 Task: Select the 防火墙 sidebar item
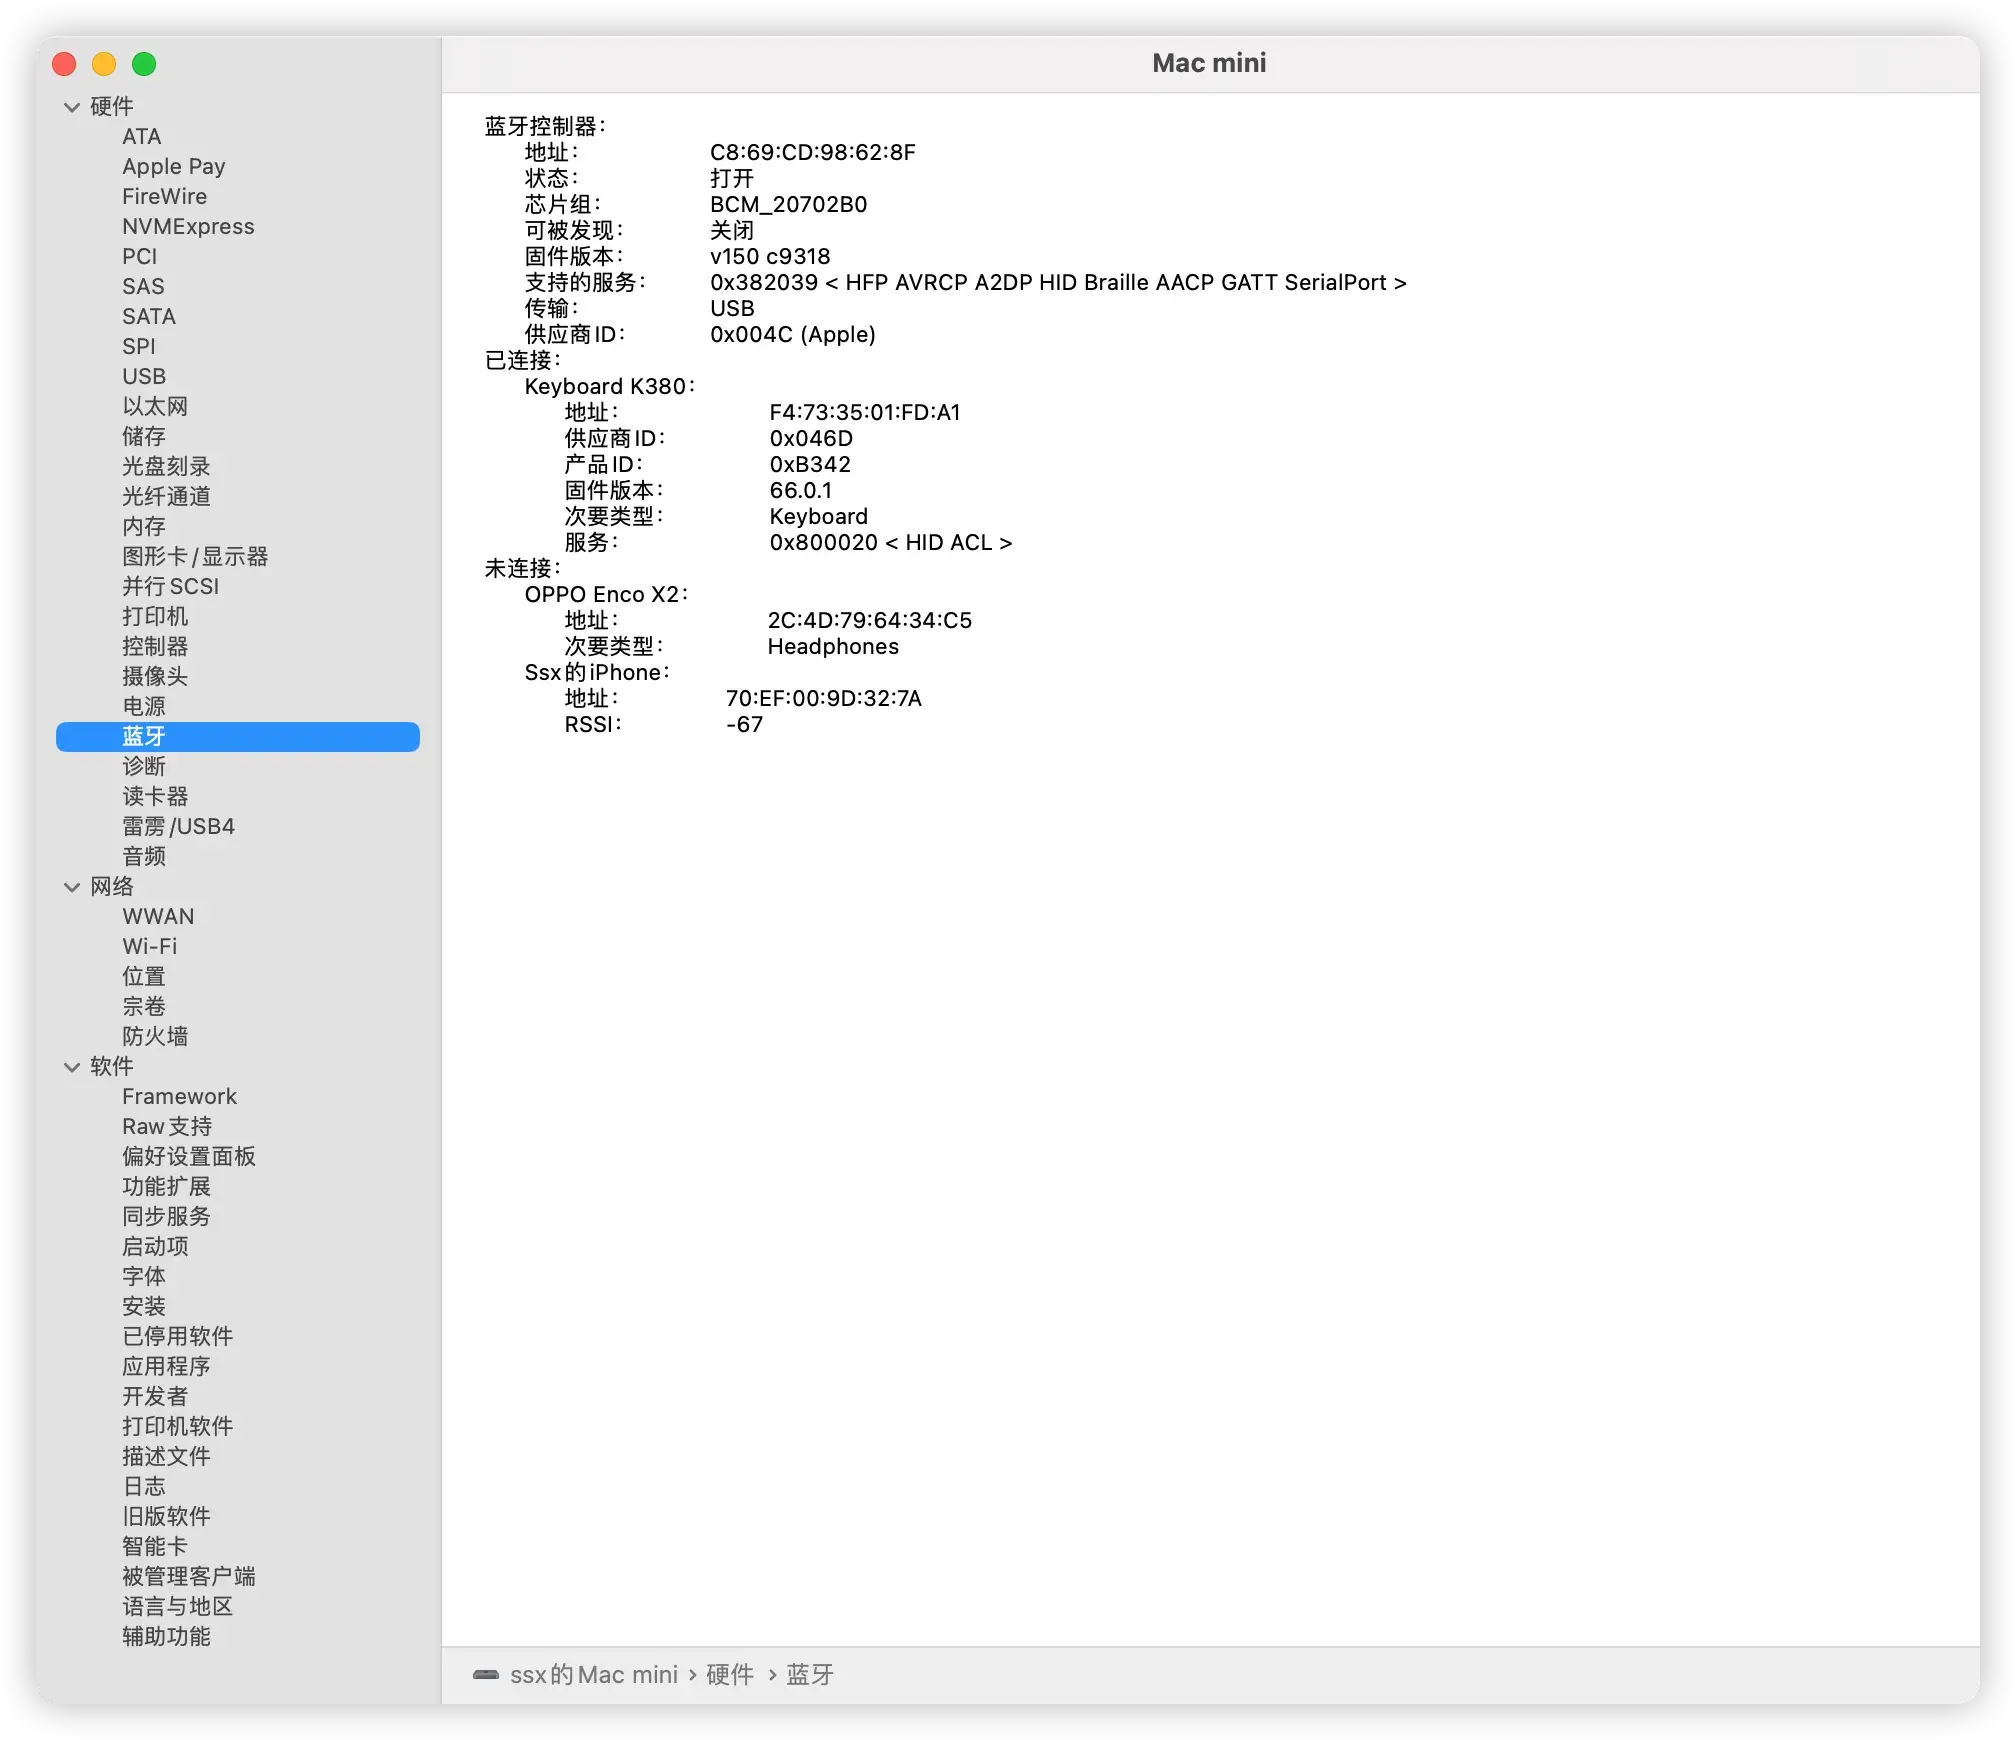[155, 1036]
